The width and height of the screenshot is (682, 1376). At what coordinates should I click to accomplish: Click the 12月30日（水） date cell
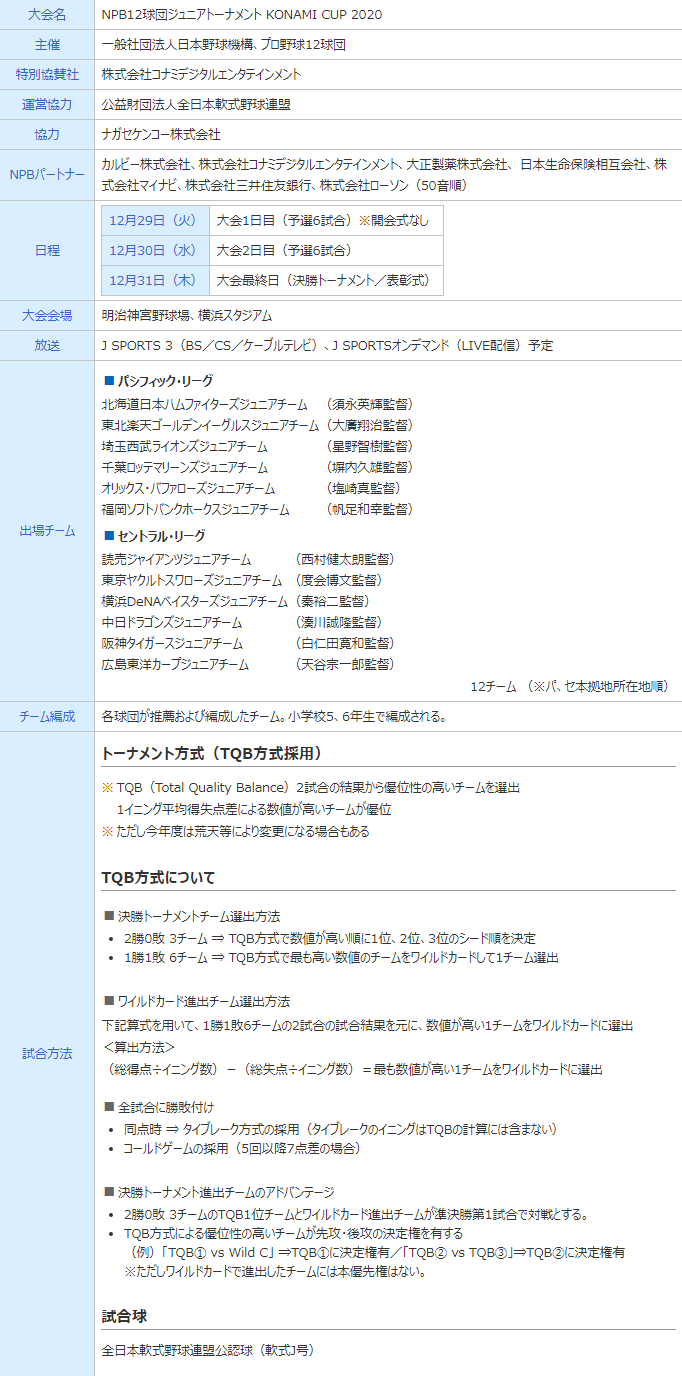155,250
